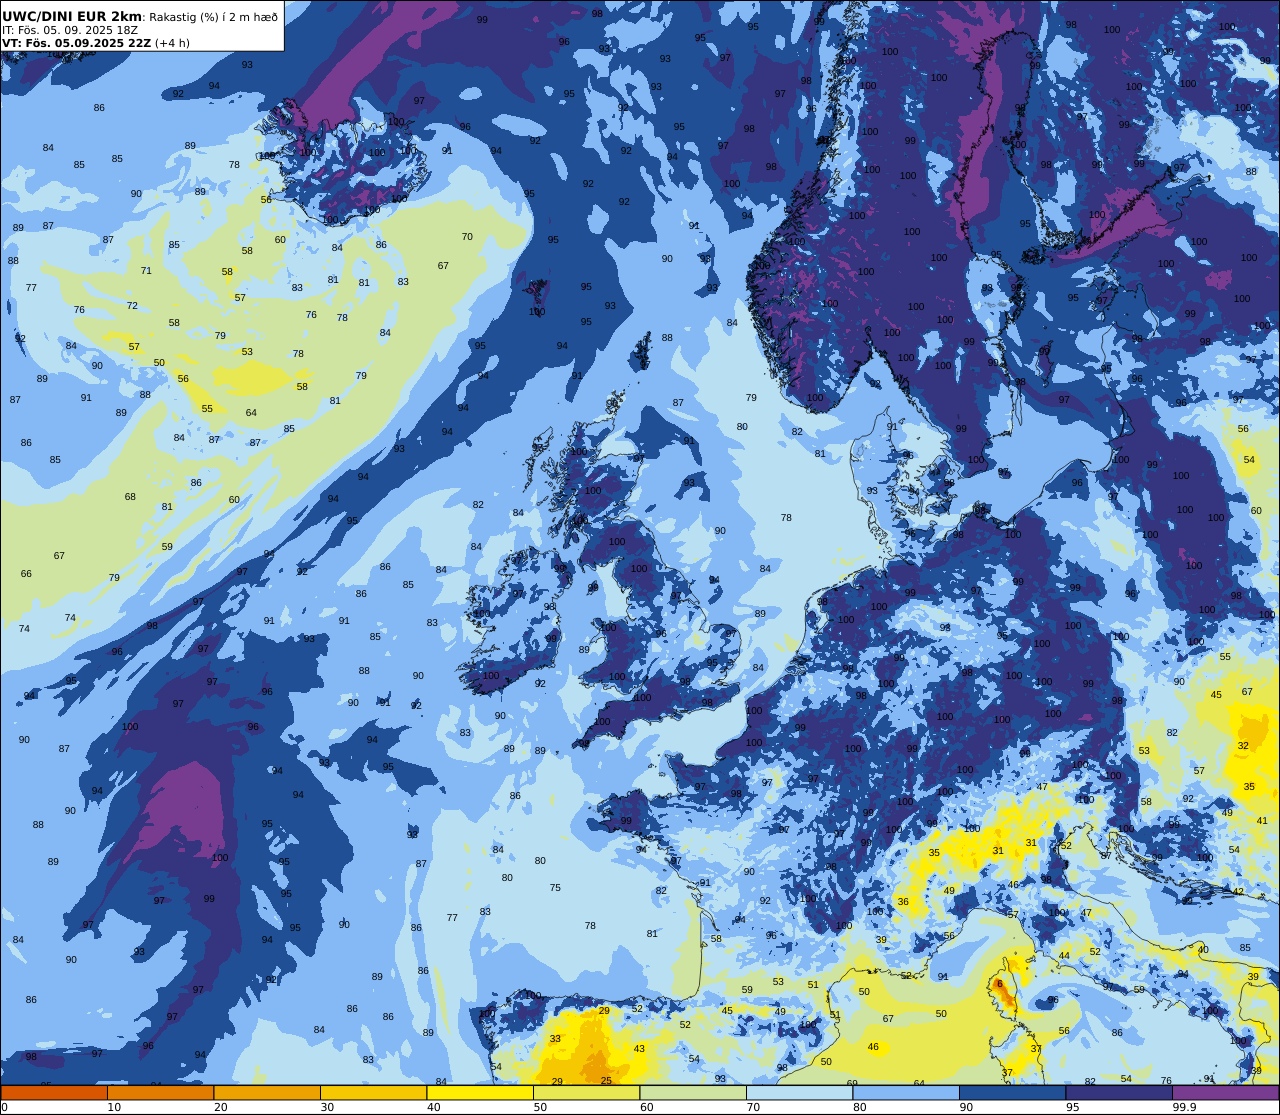Click the purple legend swatch above 99.9
This screenshot has height=1115, width=1280.
(1225, 1092)
